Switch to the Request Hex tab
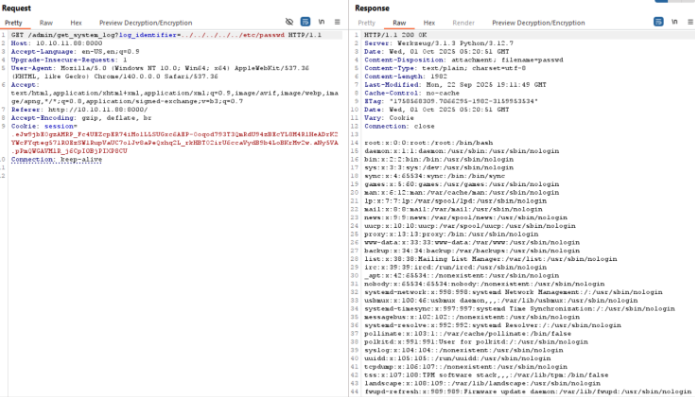Screen dimensions: 695x397 (x=76, y=23)
